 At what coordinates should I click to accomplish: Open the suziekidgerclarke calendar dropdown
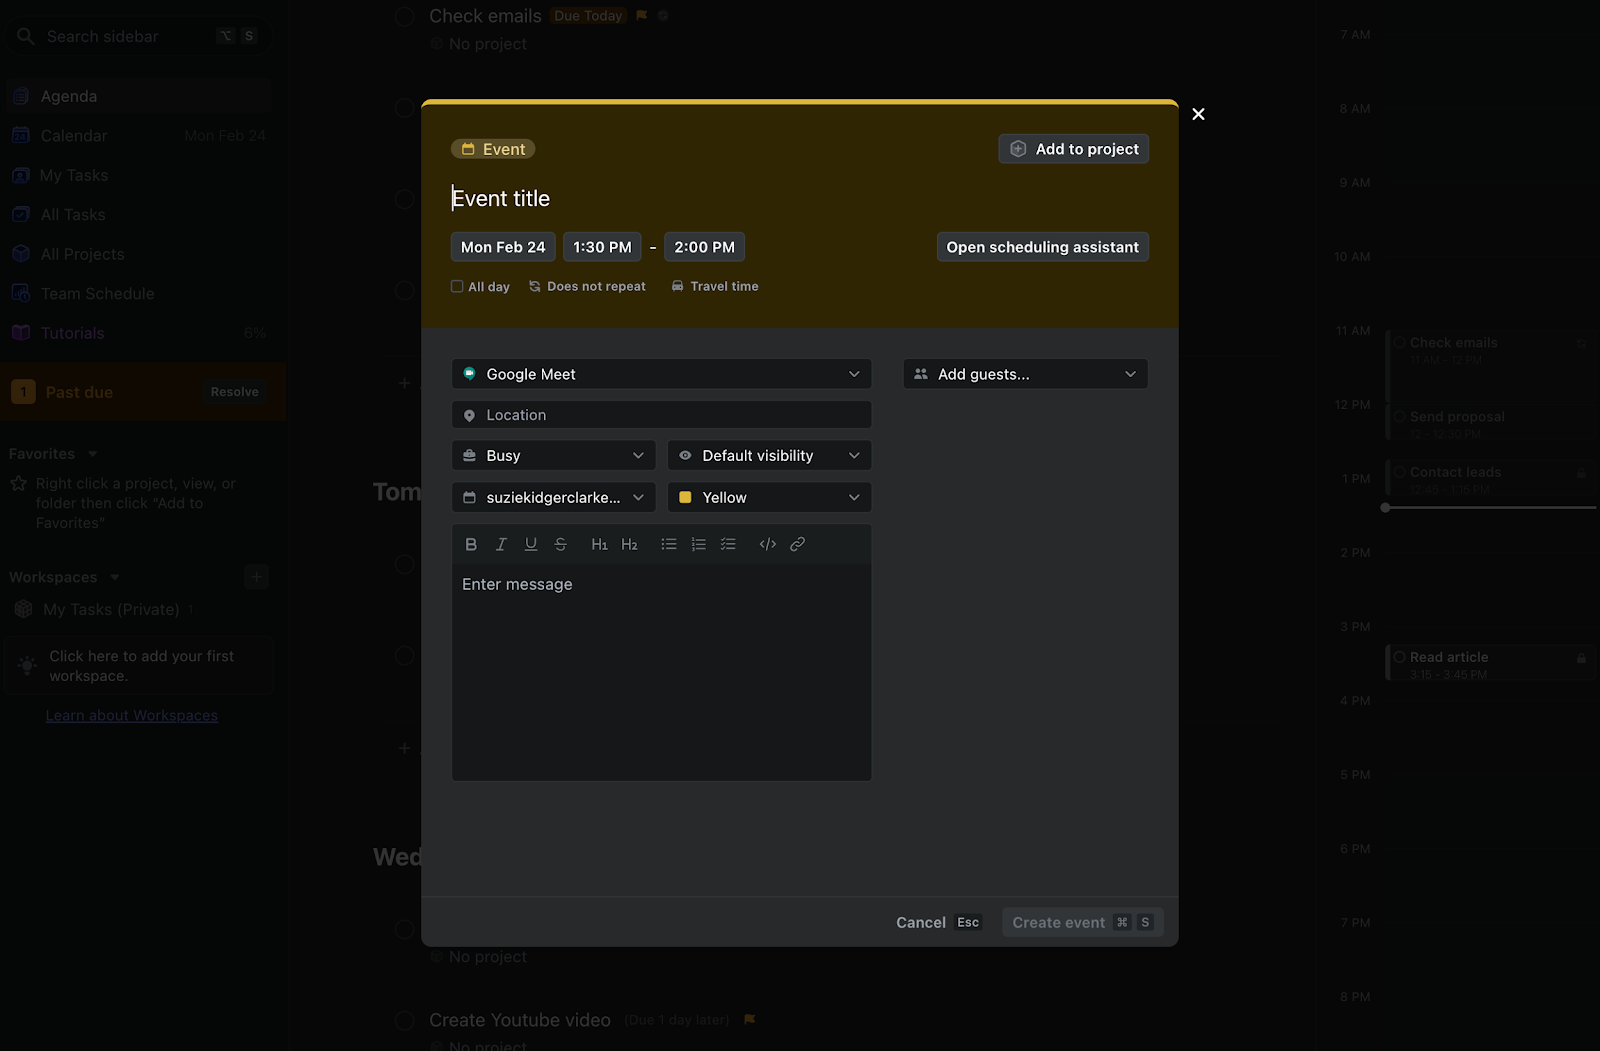pos(554,498)
